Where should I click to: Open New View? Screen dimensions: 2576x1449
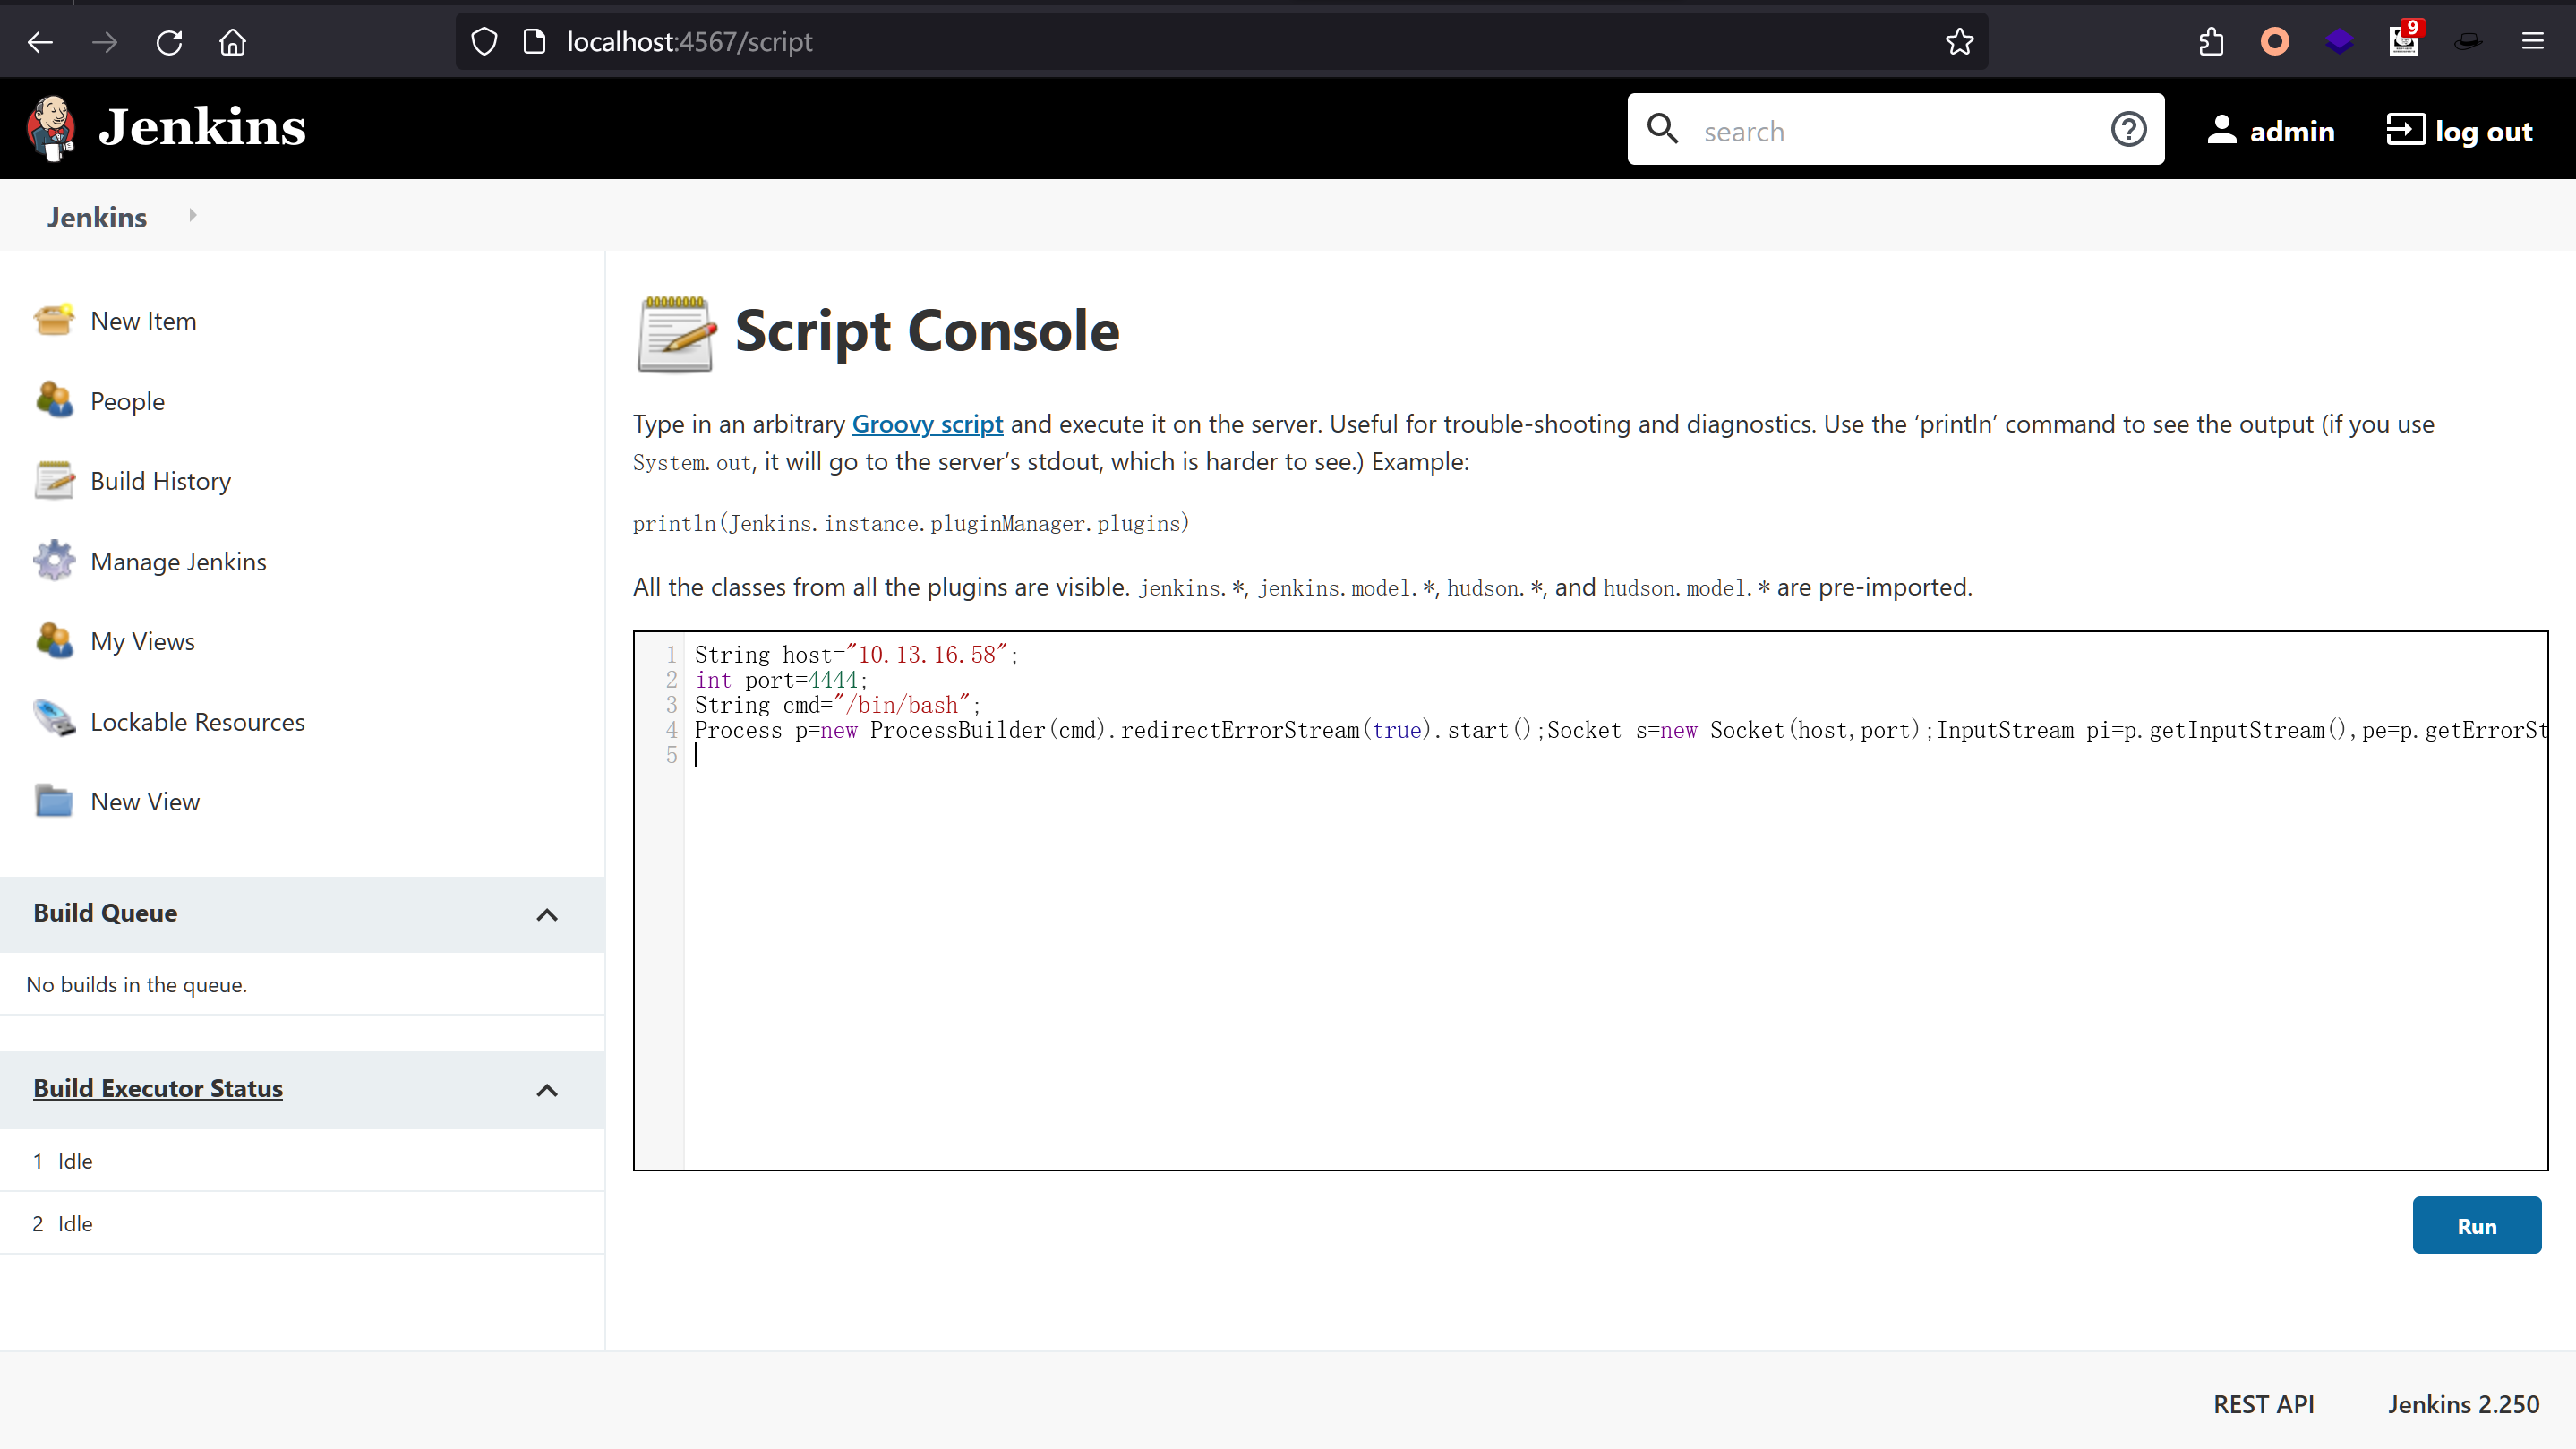coord(145,802)
